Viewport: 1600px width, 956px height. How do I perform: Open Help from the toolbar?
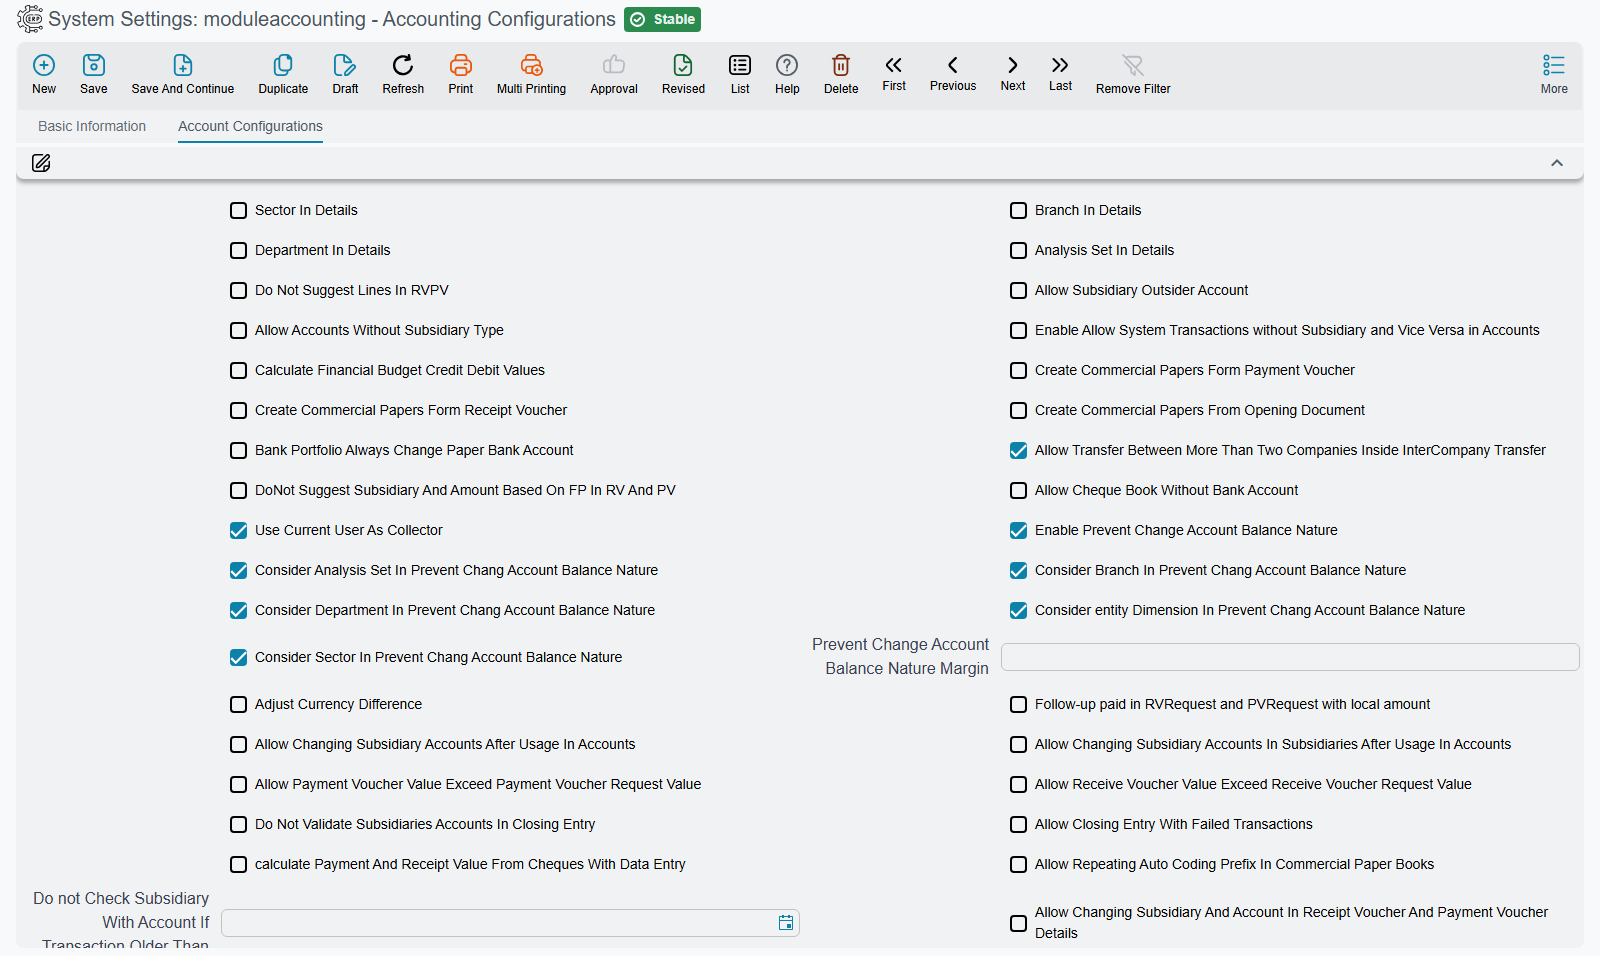[787, 65]
